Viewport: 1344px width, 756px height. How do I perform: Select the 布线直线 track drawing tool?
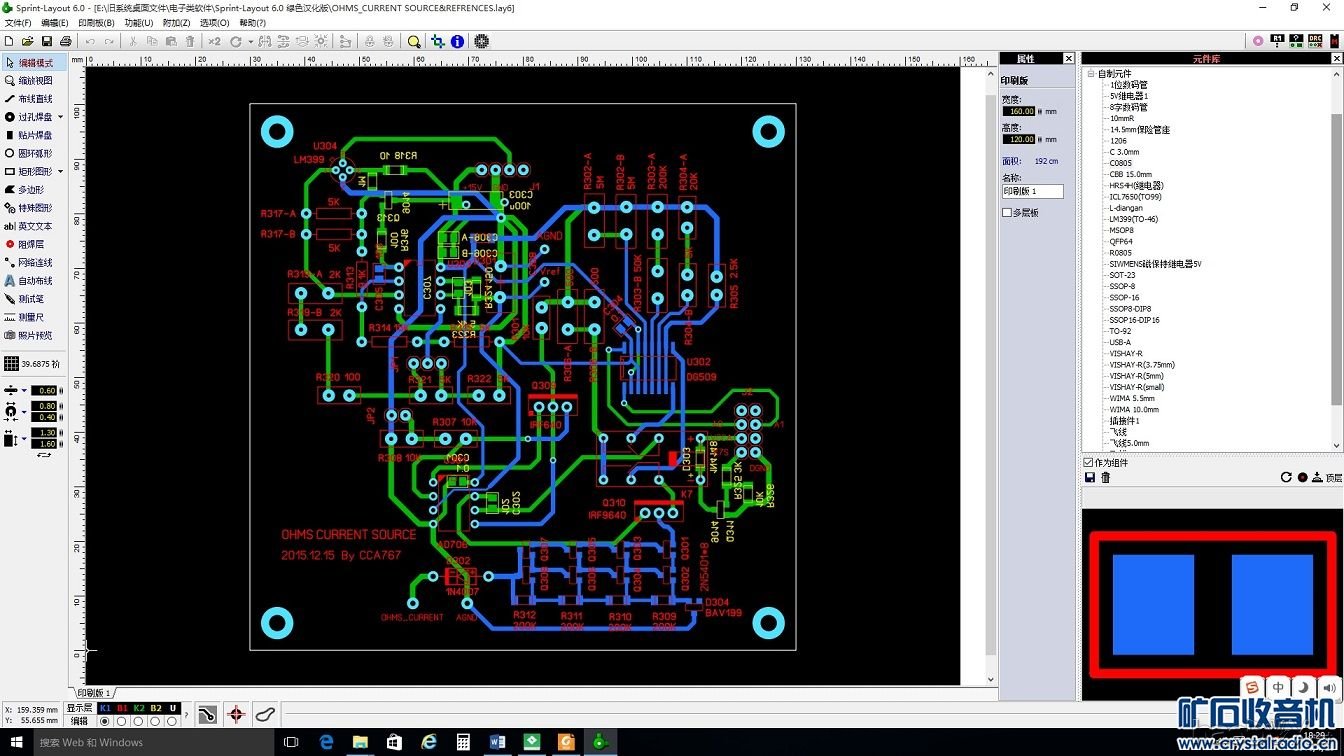click(34, 99)
